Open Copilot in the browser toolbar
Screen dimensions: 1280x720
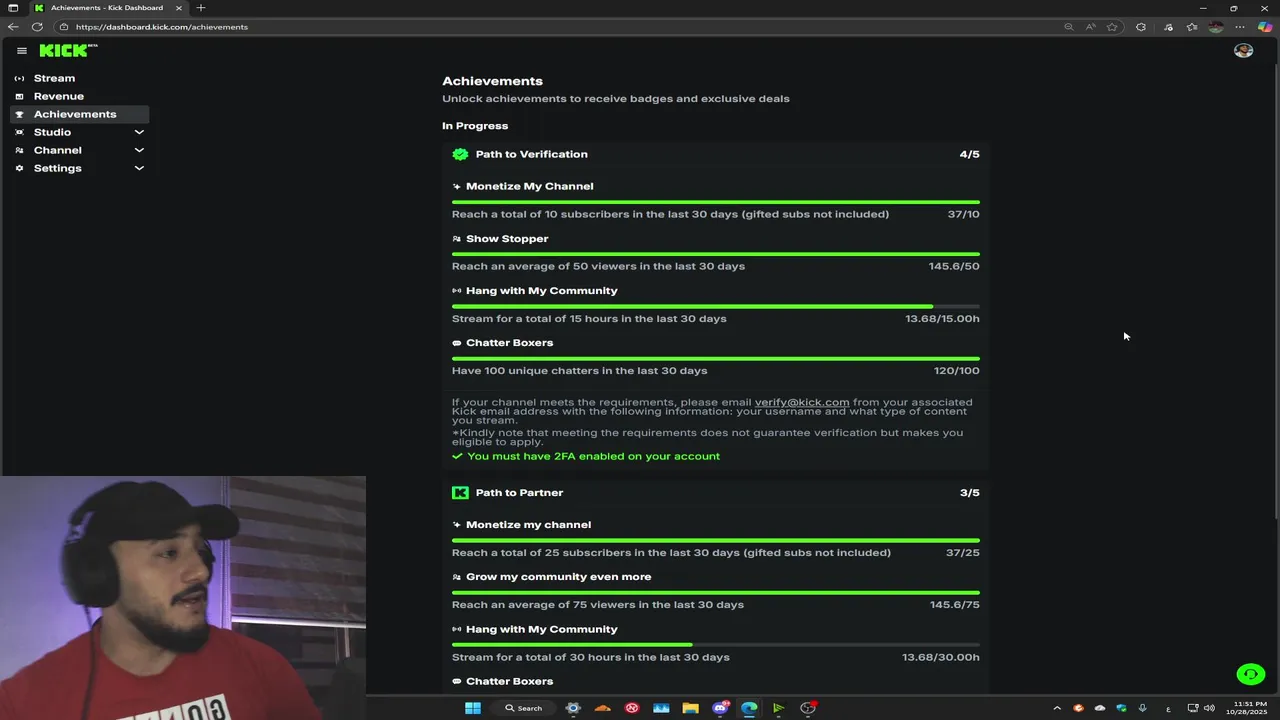click(x=1264, y=27)
